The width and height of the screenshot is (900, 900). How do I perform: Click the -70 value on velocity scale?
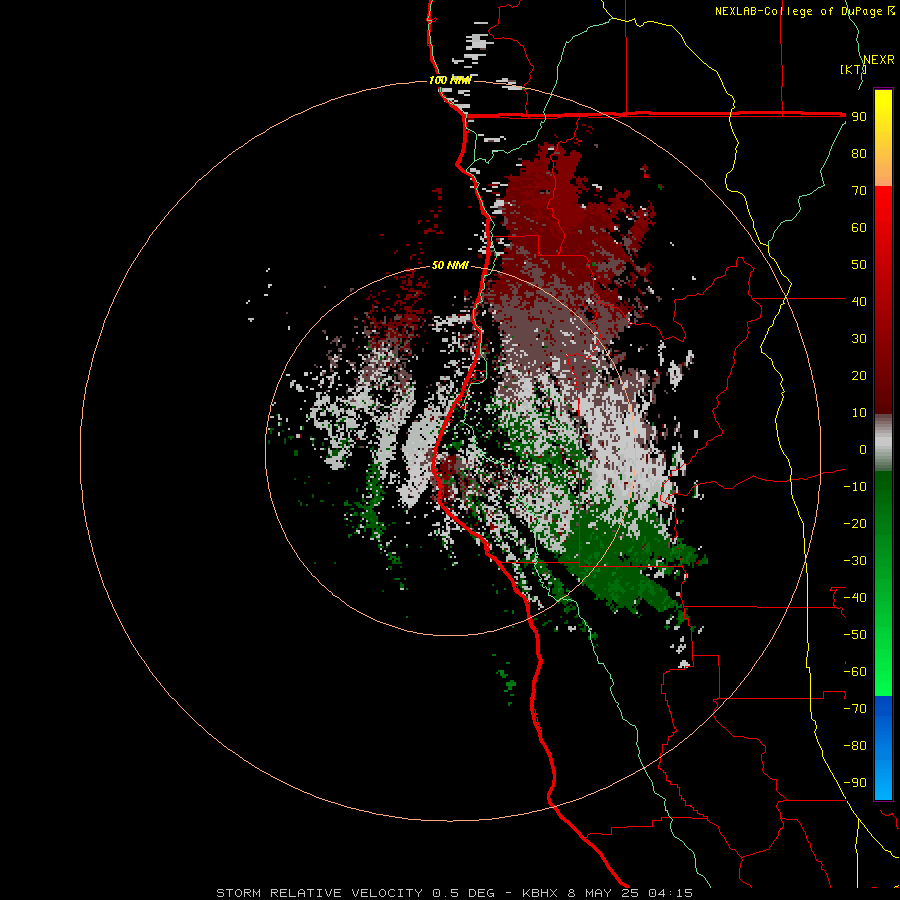pos(855,709)
